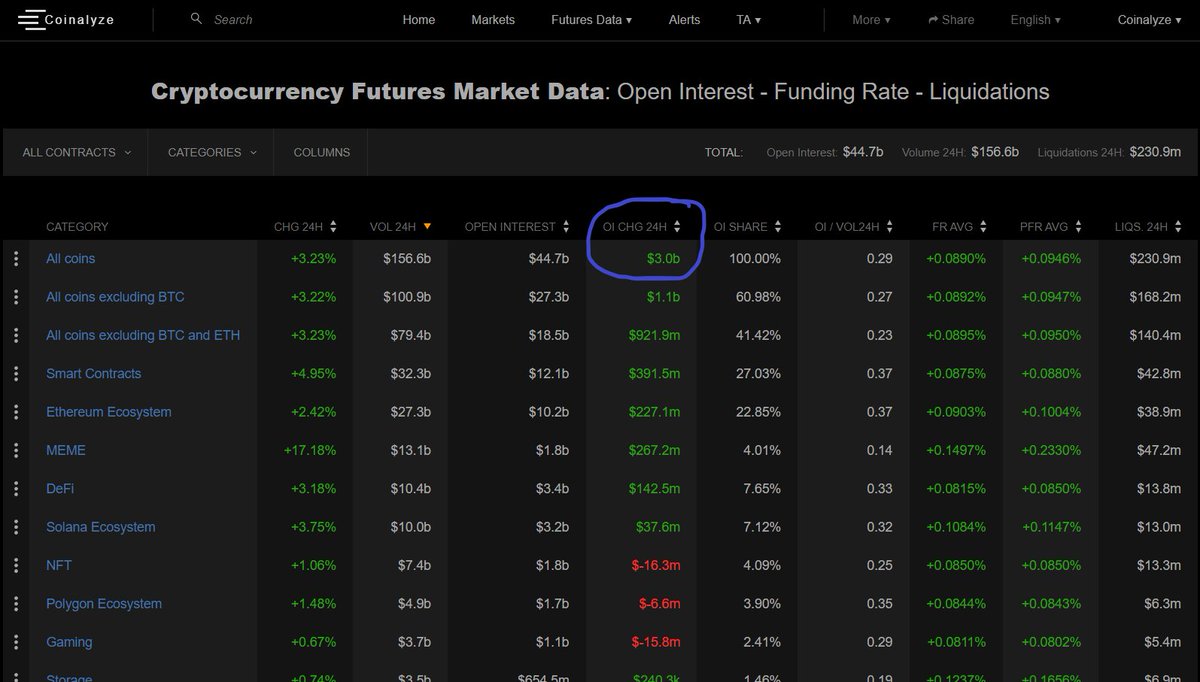
Task: Expand the CATEGORIES dropdown
Action: (212, 152)
